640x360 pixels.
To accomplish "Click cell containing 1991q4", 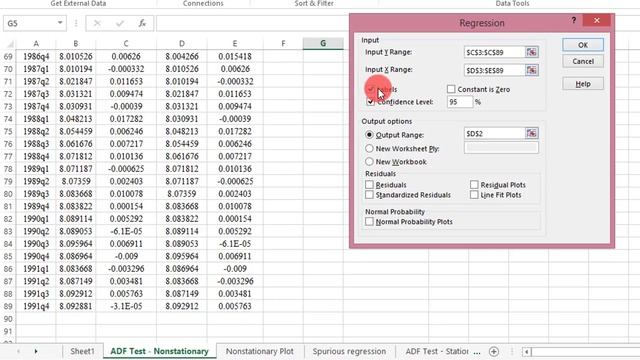I will click(x=36, y=306).
